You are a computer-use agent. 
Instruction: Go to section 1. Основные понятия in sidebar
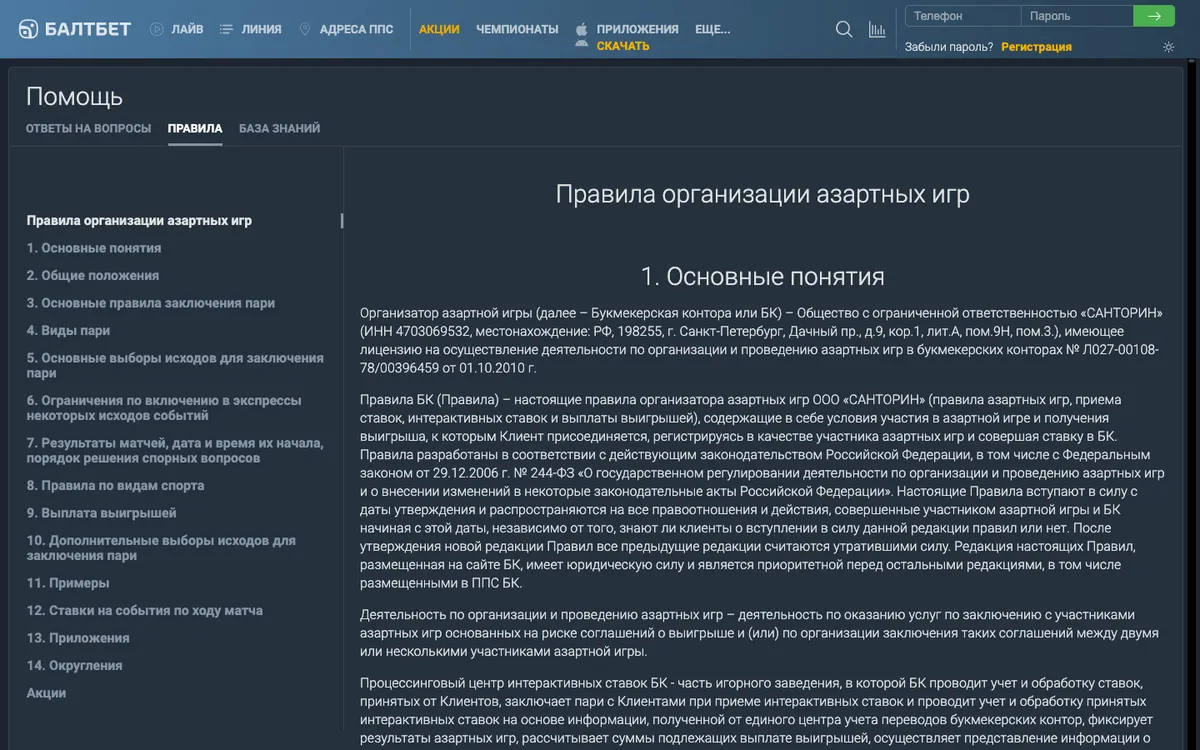point(94,248)
